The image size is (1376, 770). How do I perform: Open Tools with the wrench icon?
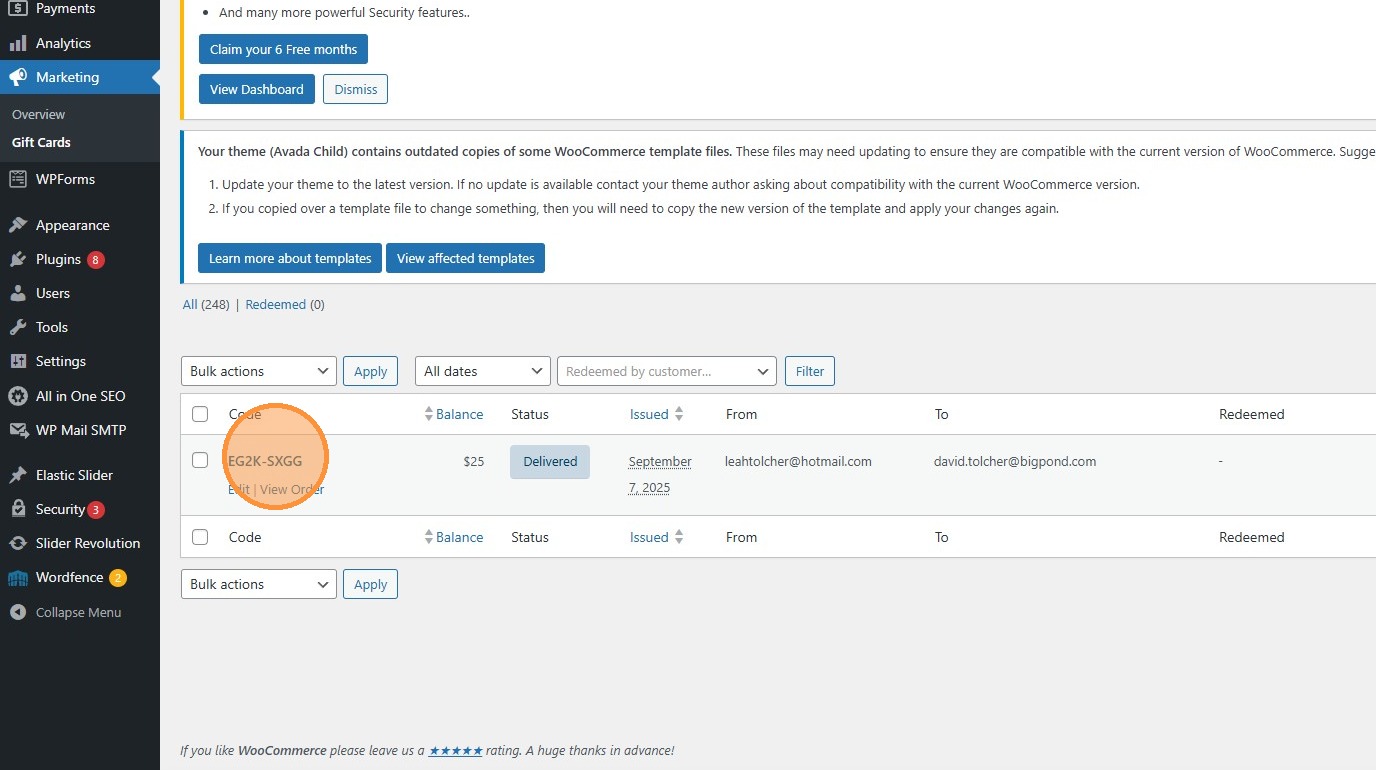(17, 327)
